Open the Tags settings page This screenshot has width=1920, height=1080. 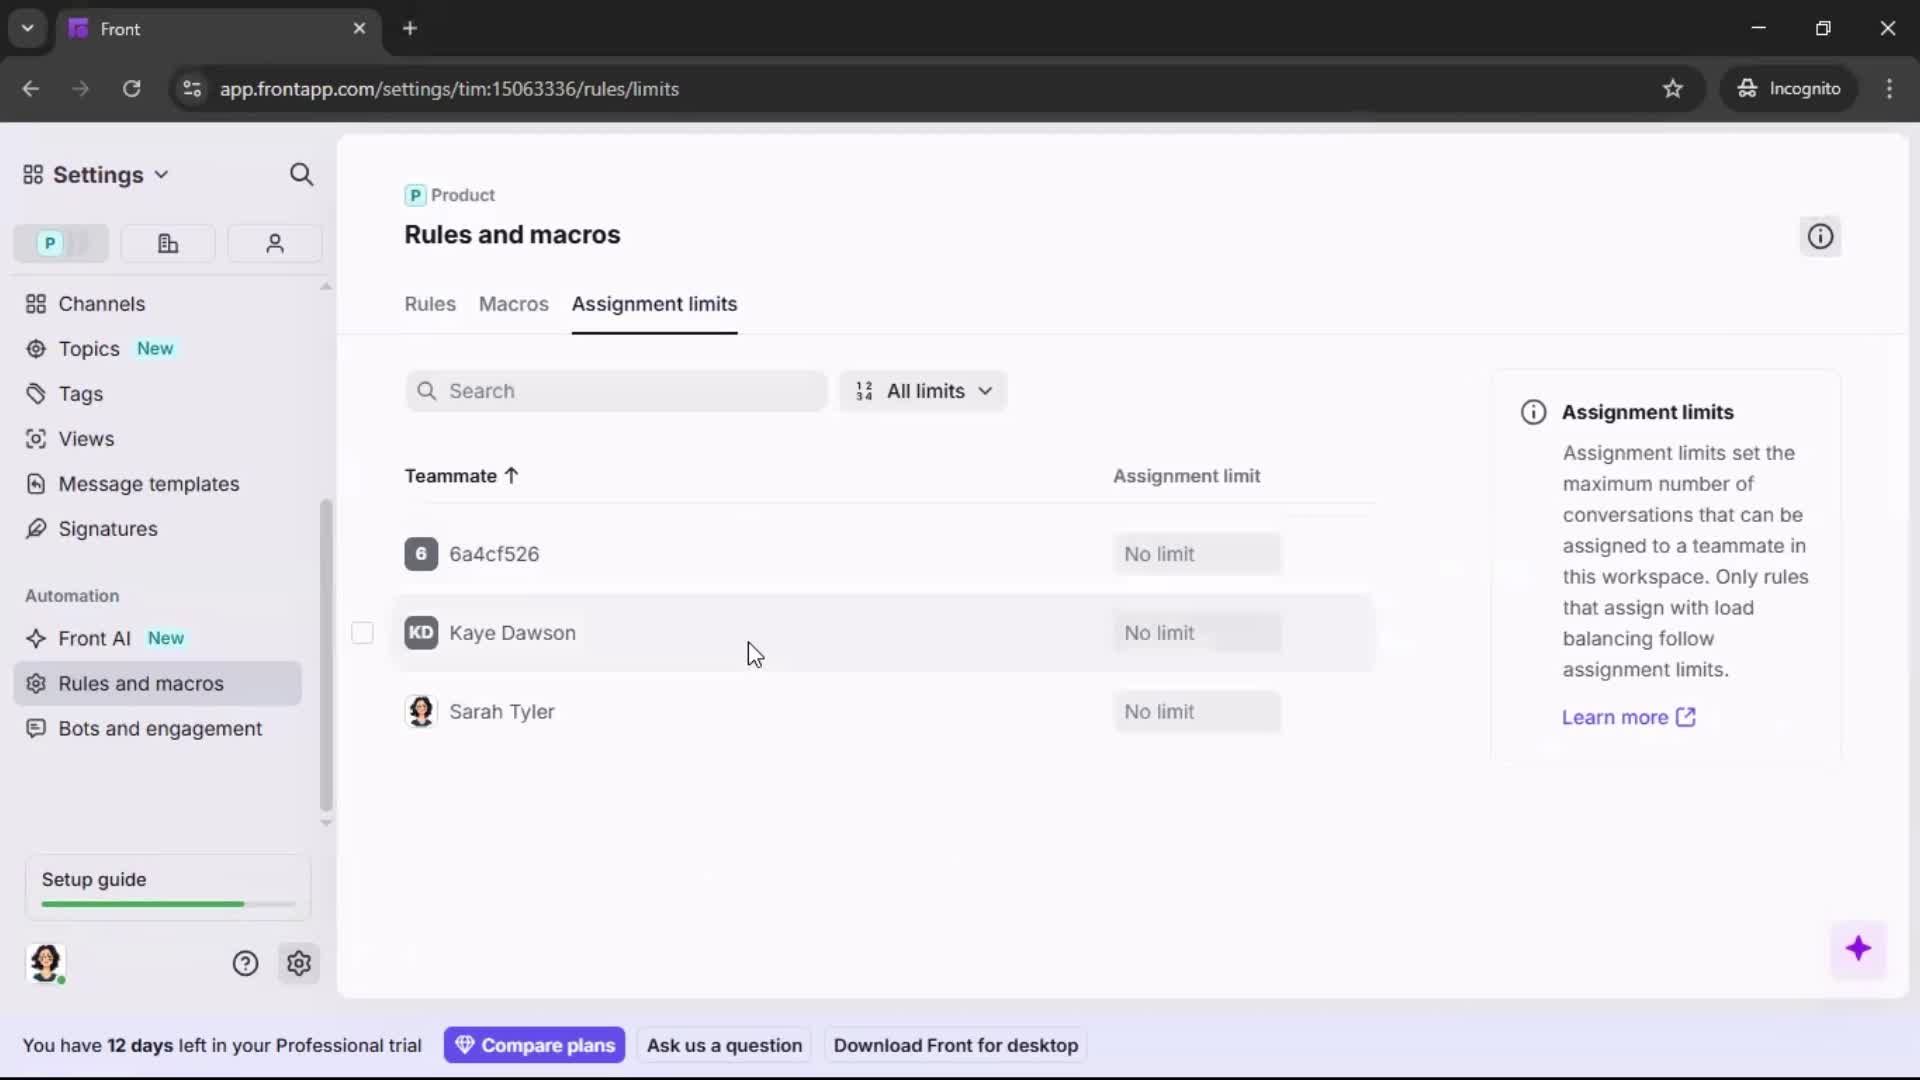(x=80, y=394)
